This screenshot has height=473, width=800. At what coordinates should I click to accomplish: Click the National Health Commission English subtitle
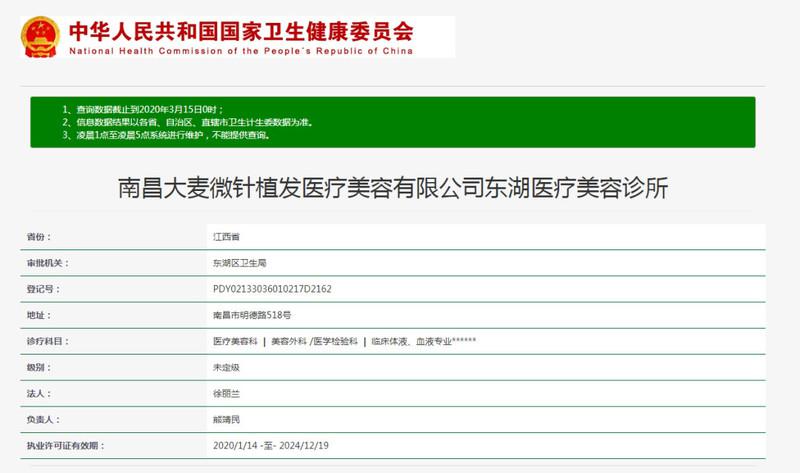point(241,50)
